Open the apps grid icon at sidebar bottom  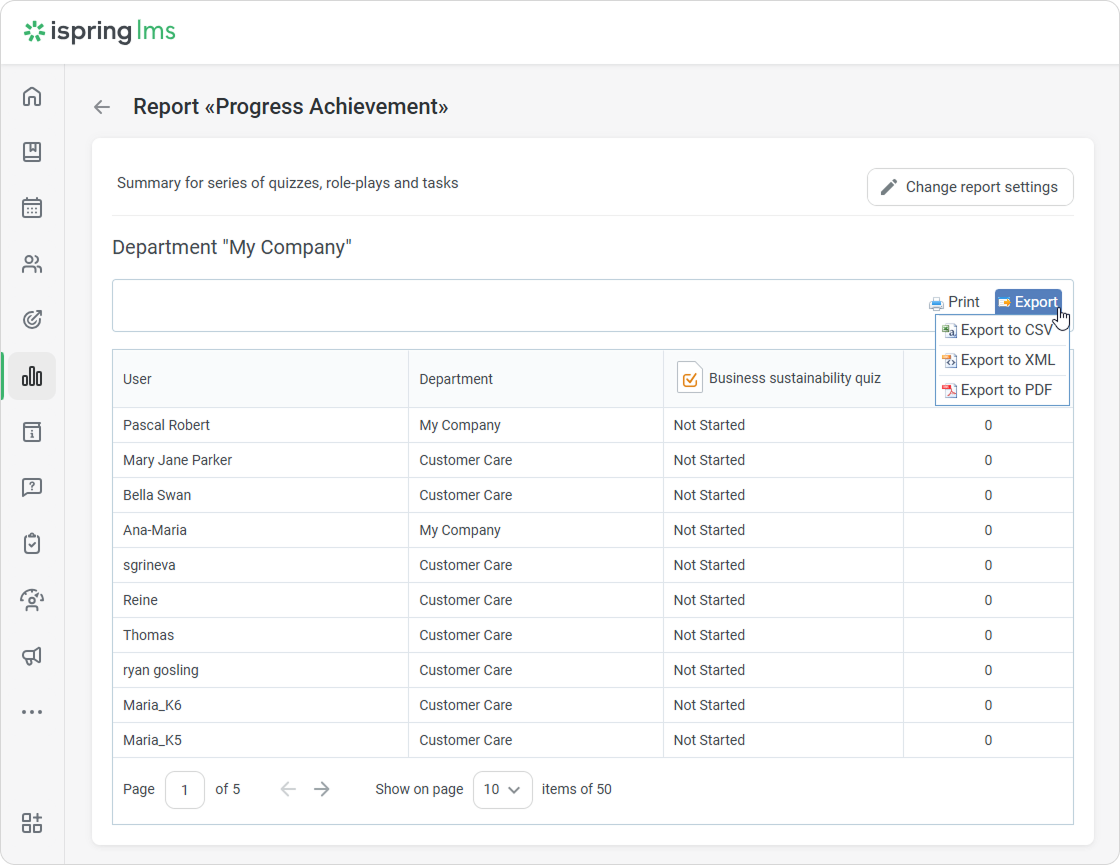click(32, 823)
